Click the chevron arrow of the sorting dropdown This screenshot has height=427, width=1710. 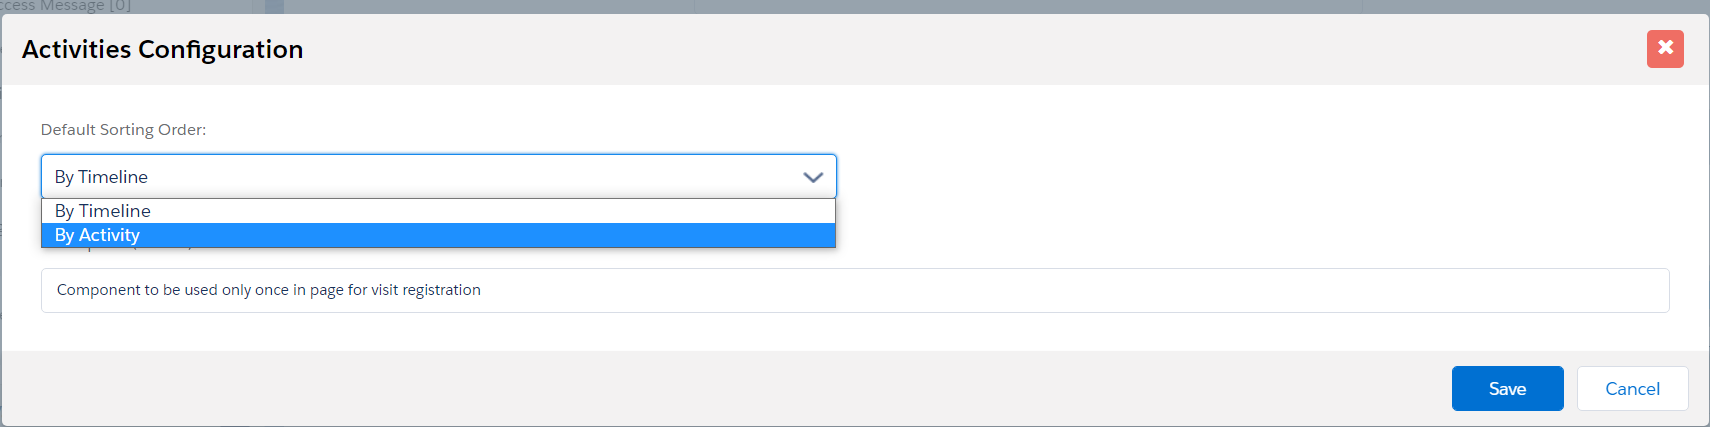pyautogui.click(x=813, y=177)
